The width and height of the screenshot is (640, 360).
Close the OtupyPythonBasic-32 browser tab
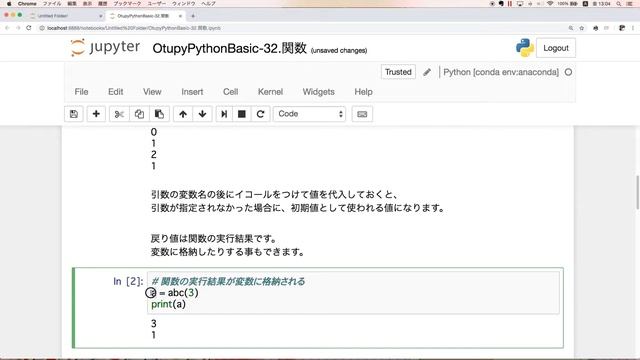180,16
